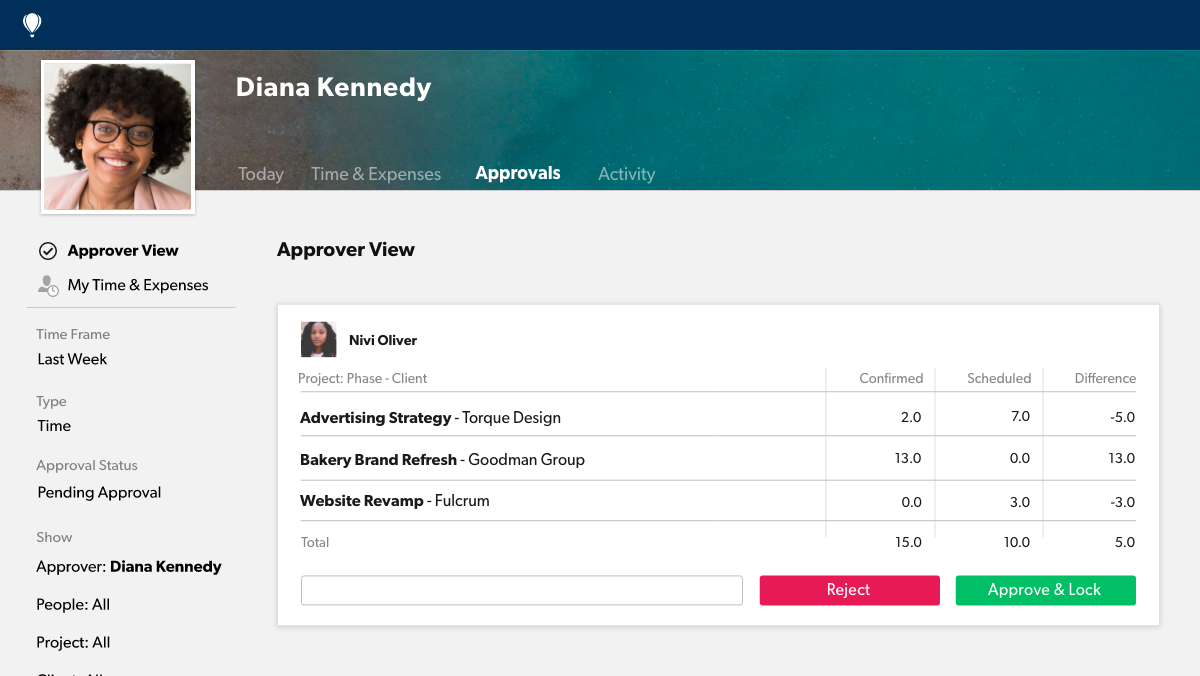The image size is (1200, 676).
Task: Click the Harvest balloon logo
Action: [x=31, y=24]
